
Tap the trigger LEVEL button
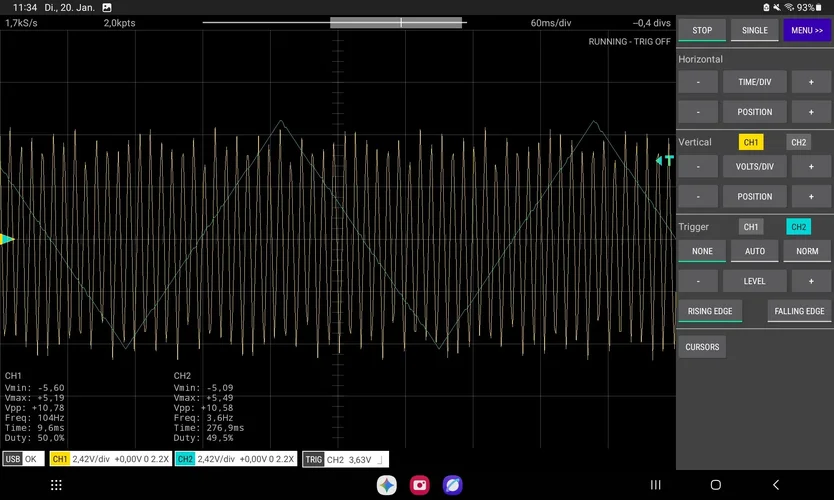click(754, 281)
